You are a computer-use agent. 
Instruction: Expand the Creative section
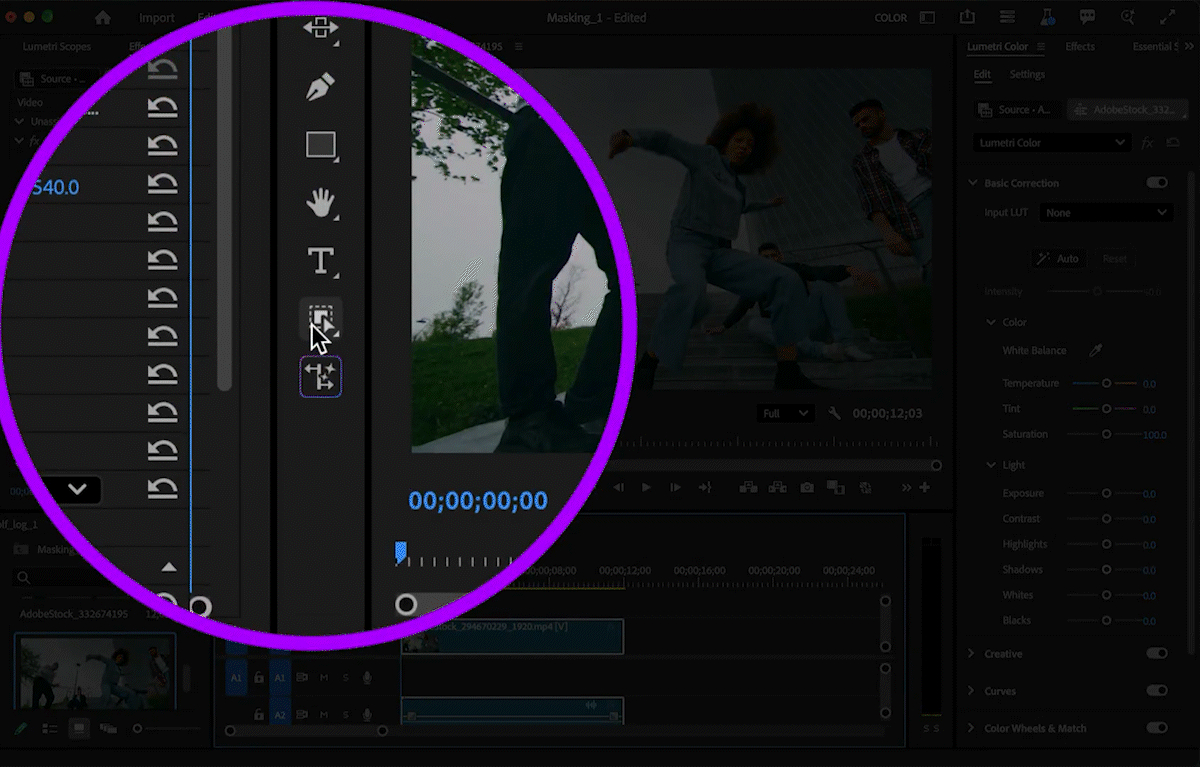point(972,654)
